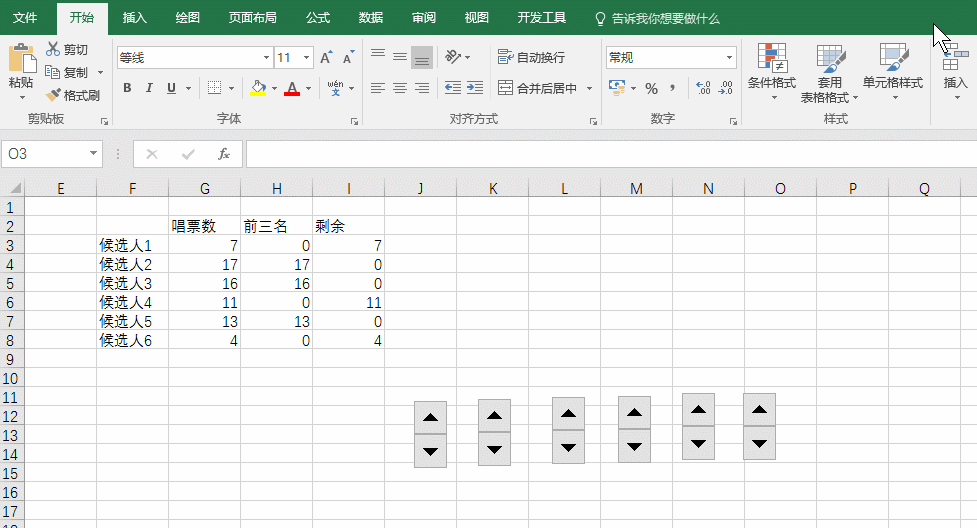Screen dimensions: 977x528
Task: Click the insert function fx icon
Action: tap(224, 154)
